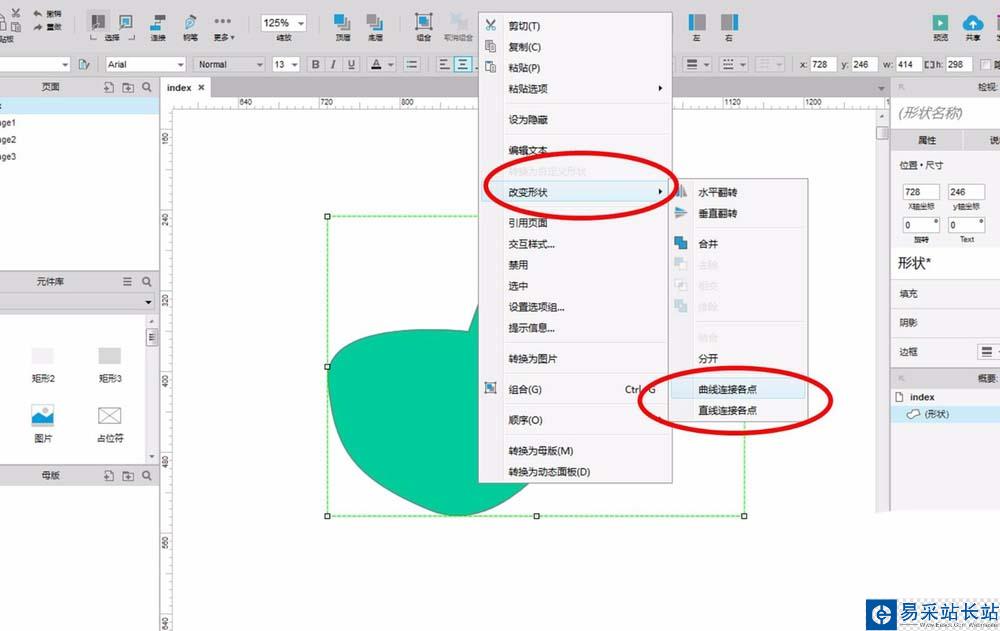Open the 粘贴选项 submenu

(x=575, y=89)
